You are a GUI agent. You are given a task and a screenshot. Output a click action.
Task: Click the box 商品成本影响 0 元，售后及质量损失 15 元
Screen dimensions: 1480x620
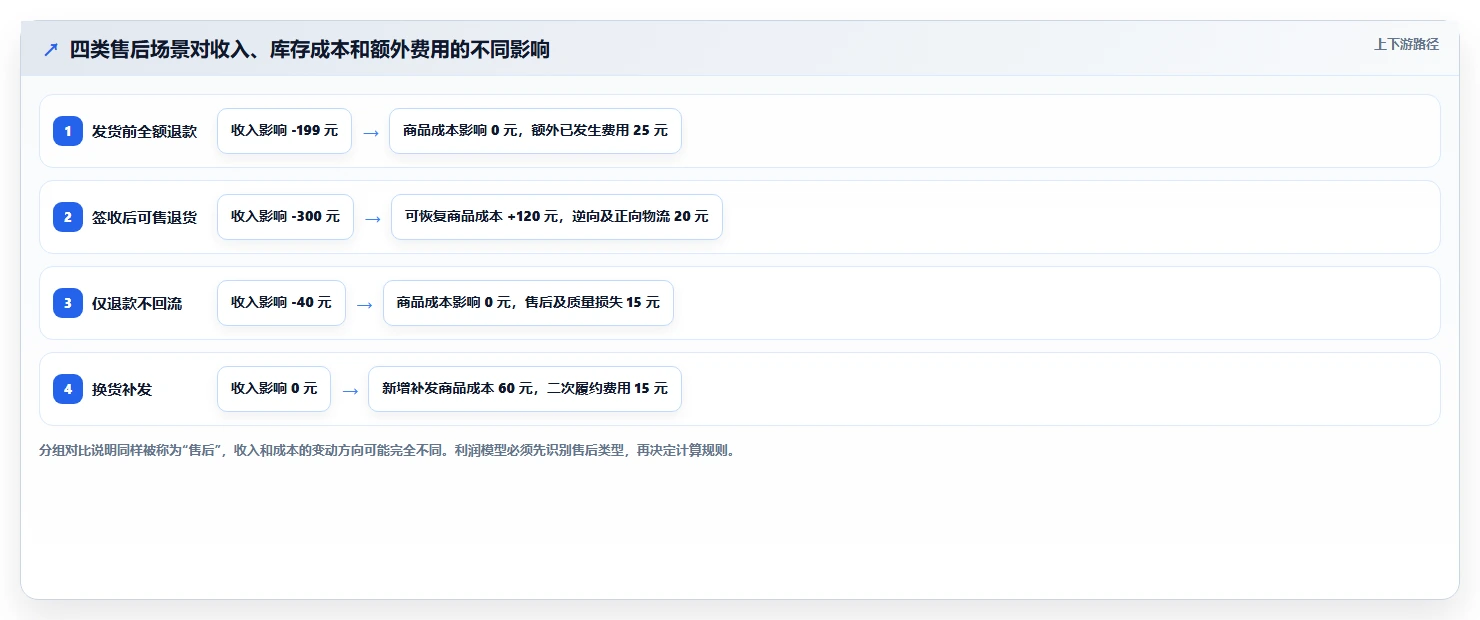coord(528,303)
